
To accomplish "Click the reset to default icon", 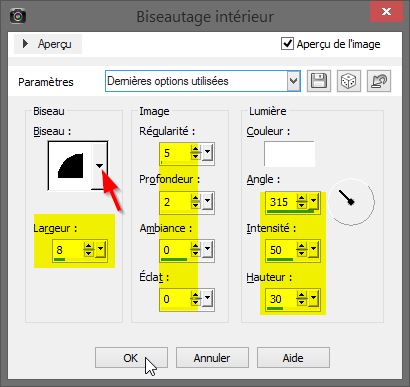I will (x=379, y=81).
